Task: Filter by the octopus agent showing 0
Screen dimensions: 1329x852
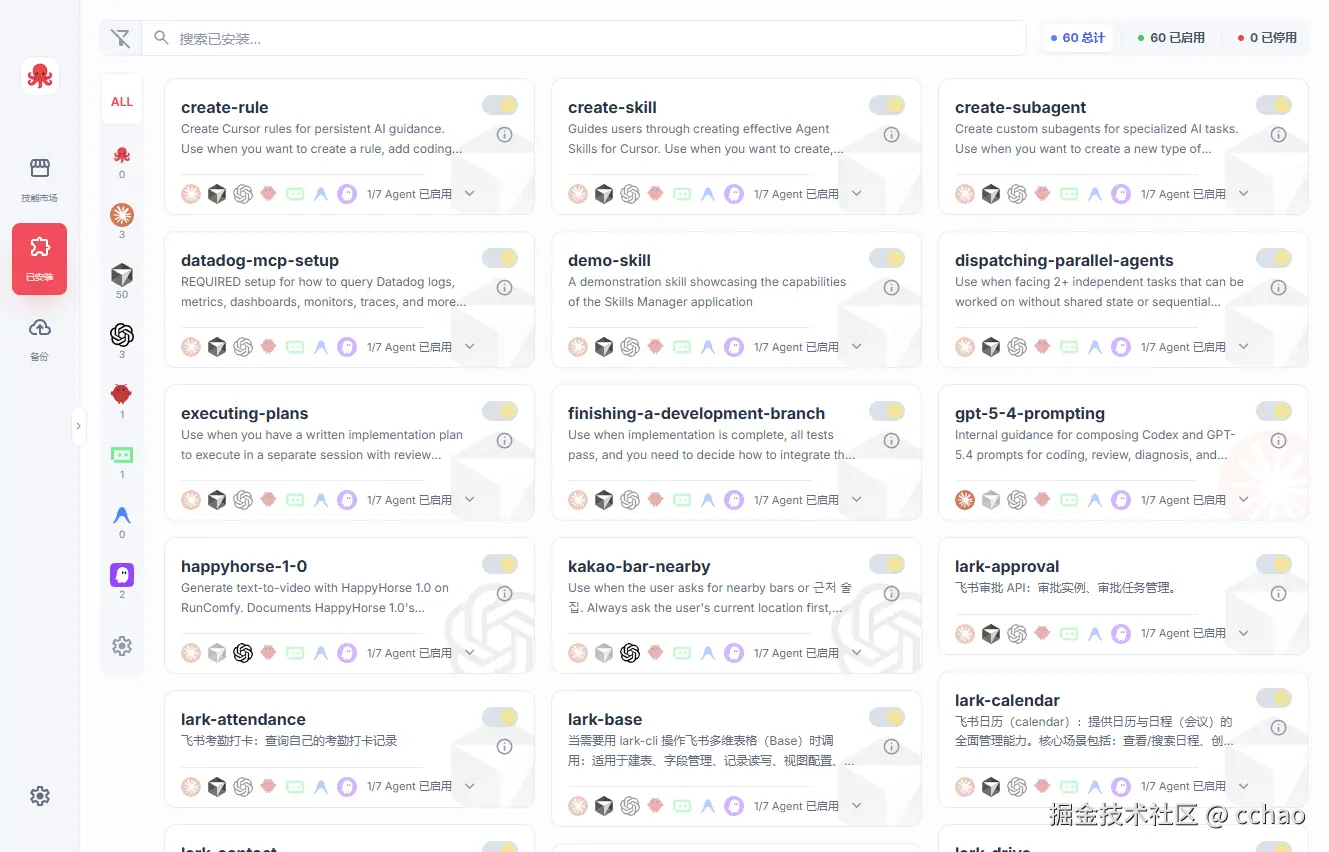Action: (122, 161)
